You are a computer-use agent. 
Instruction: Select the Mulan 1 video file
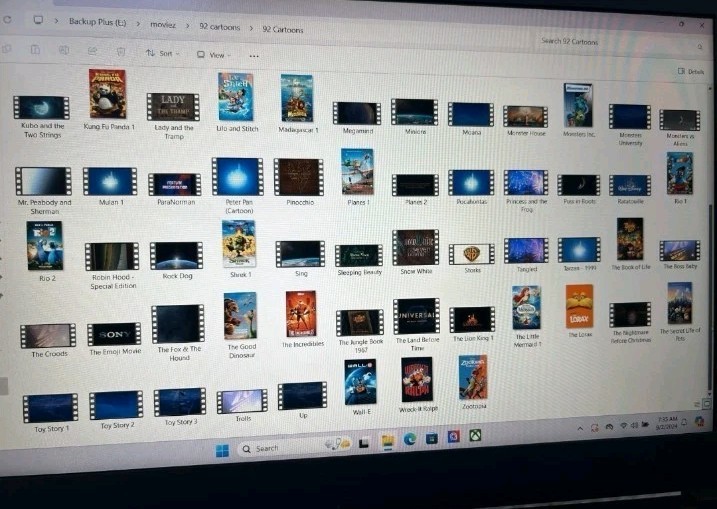coord(110,182)
